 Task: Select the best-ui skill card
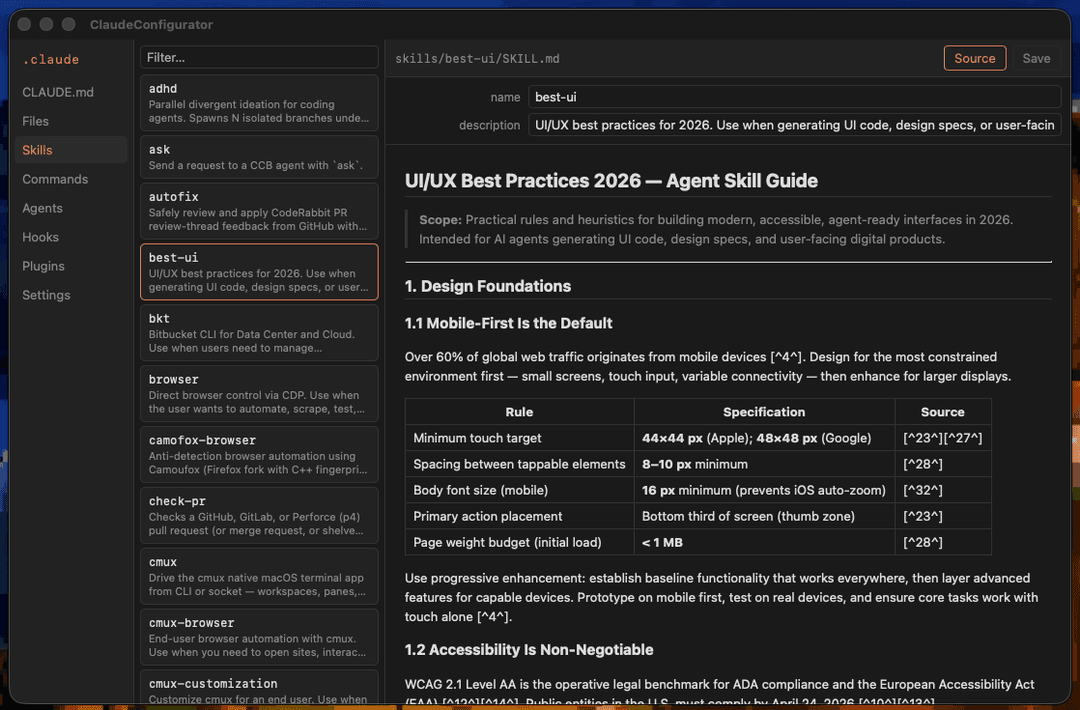pos(259,271)
